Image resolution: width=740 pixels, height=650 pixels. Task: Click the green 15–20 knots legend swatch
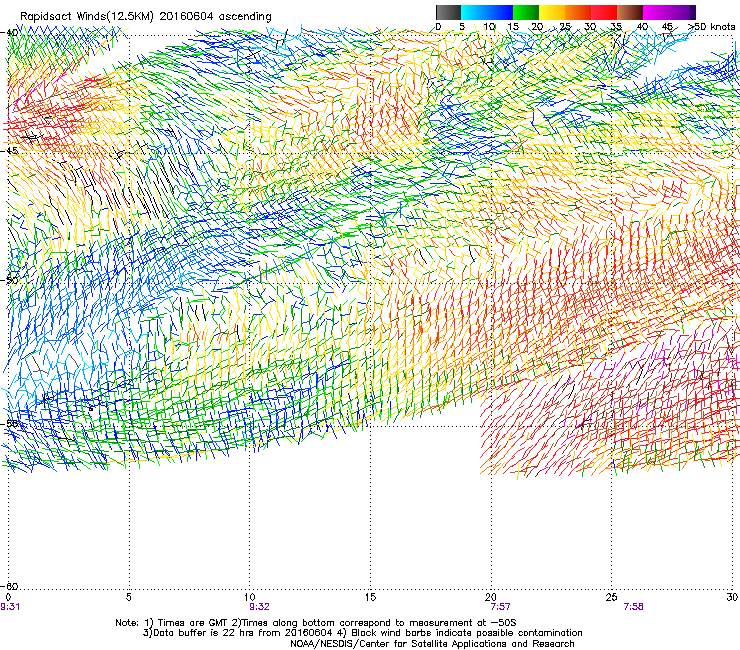(526, 12)
